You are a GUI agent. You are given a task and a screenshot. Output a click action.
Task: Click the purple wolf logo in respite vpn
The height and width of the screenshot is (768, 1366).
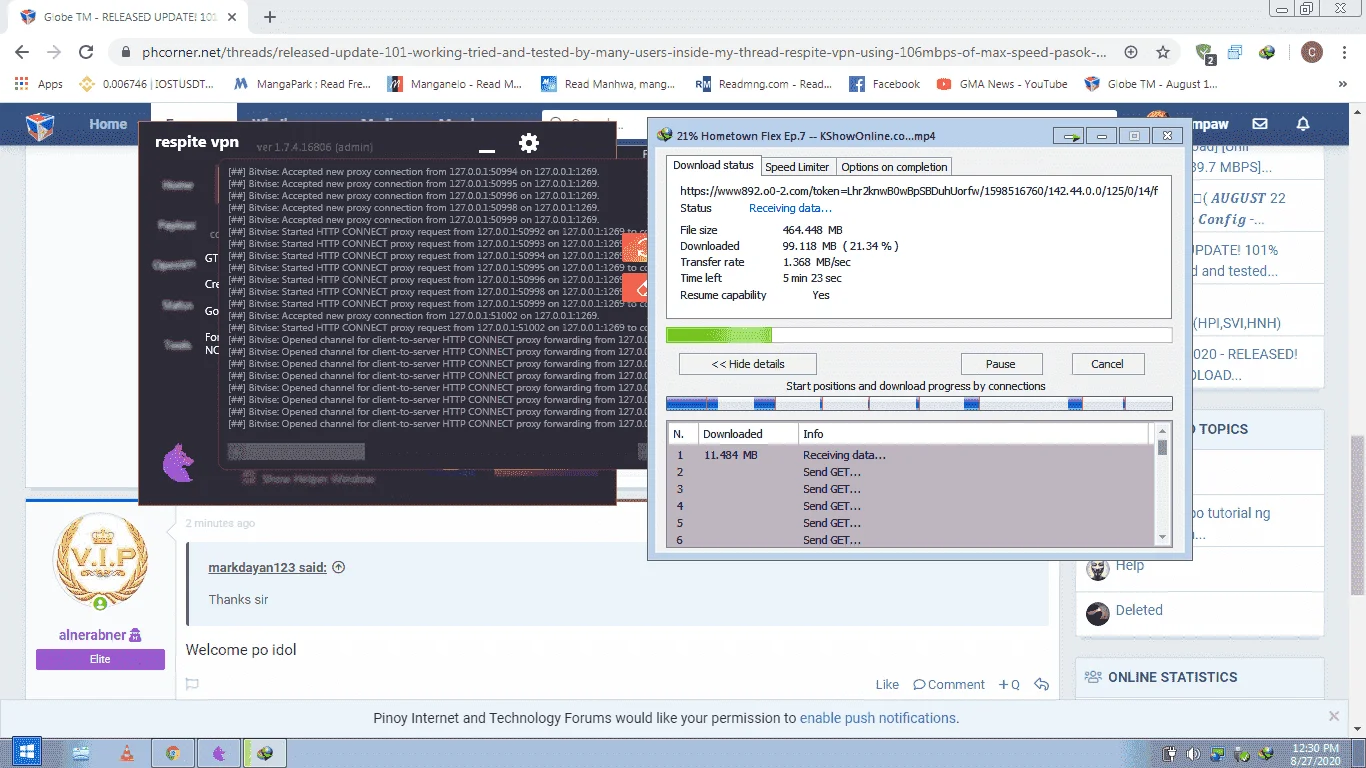[178, 463]
